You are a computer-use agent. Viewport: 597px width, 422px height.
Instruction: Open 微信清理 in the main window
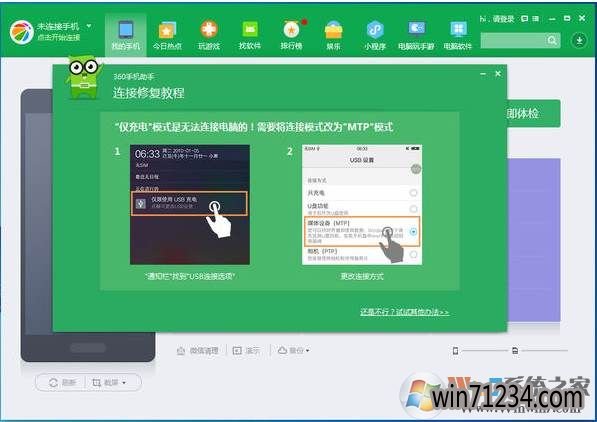[x=198, y=350]
